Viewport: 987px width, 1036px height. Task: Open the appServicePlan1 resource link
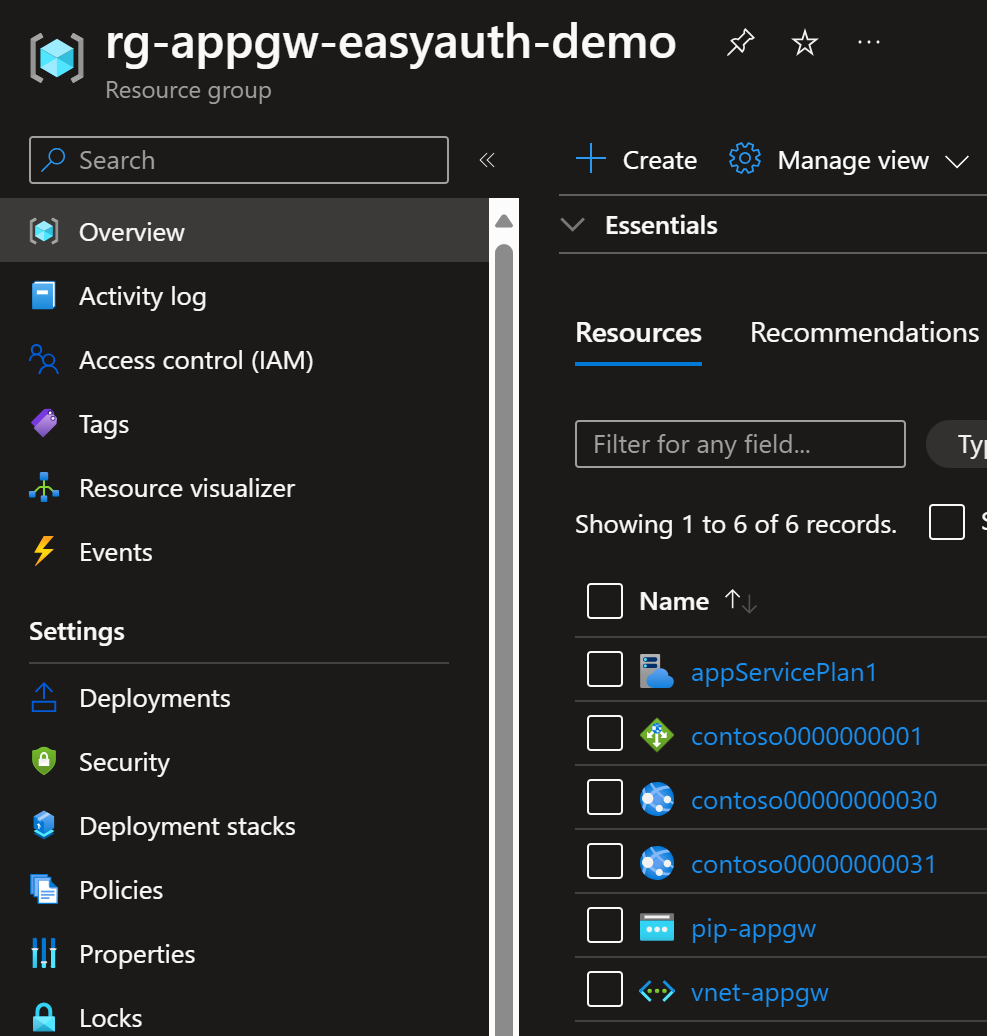click(784, 672)
